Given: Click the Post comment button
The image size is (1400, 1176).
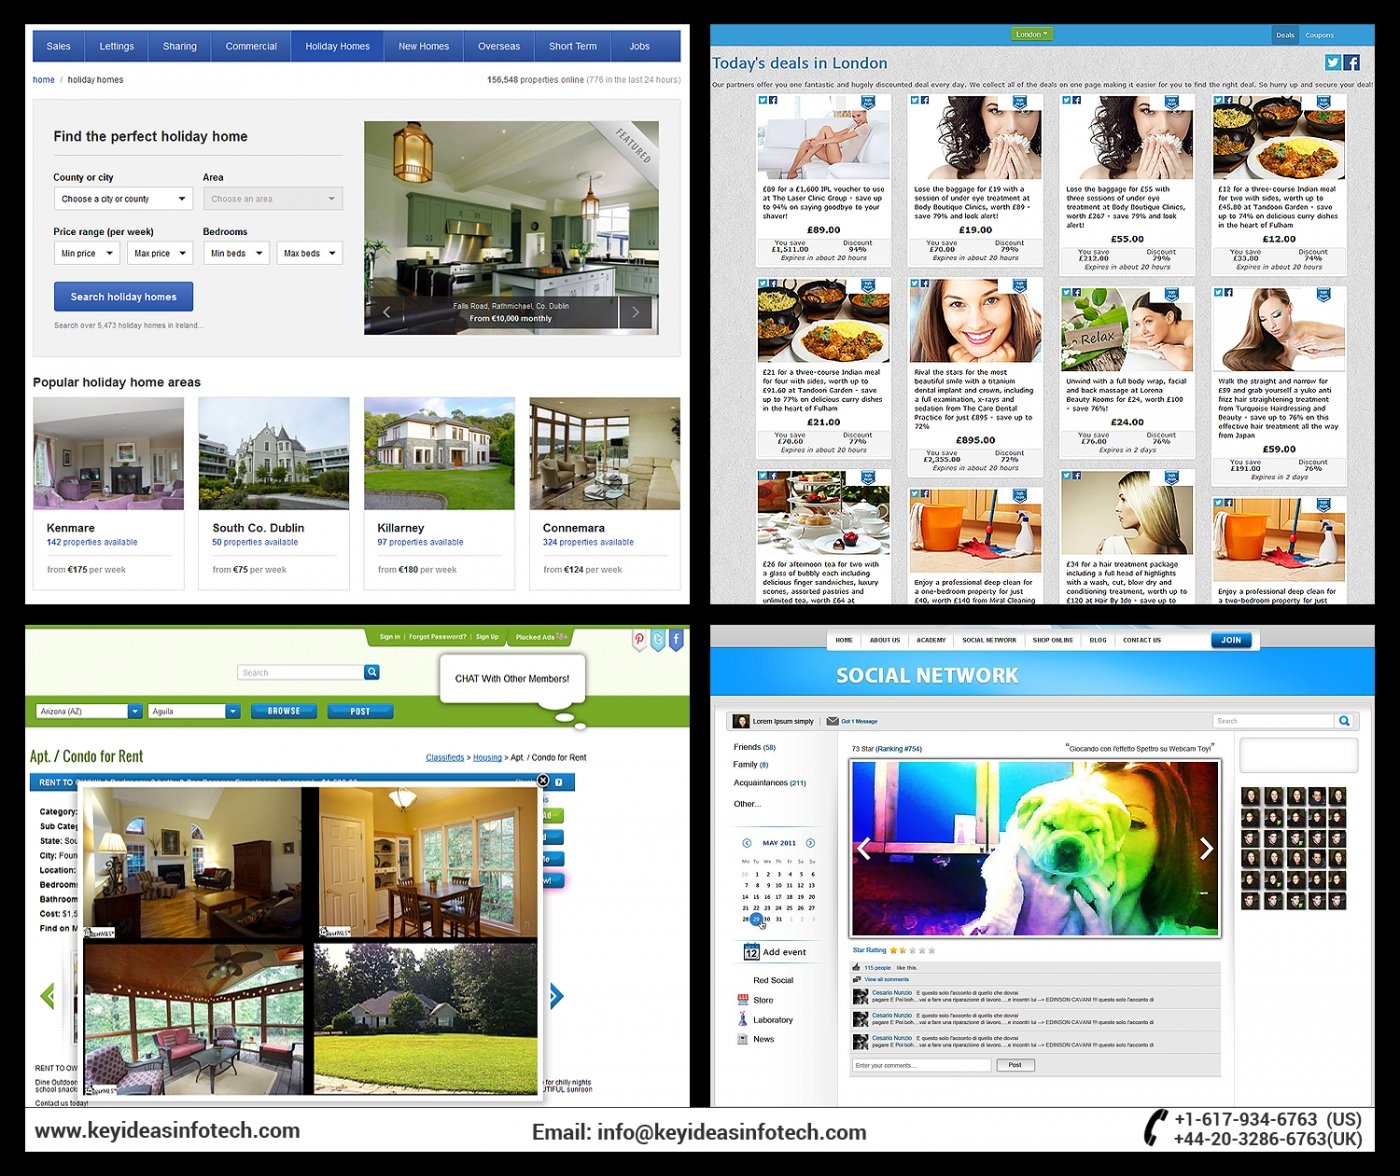Looking at the screenshot, I should point(1015,1065).
